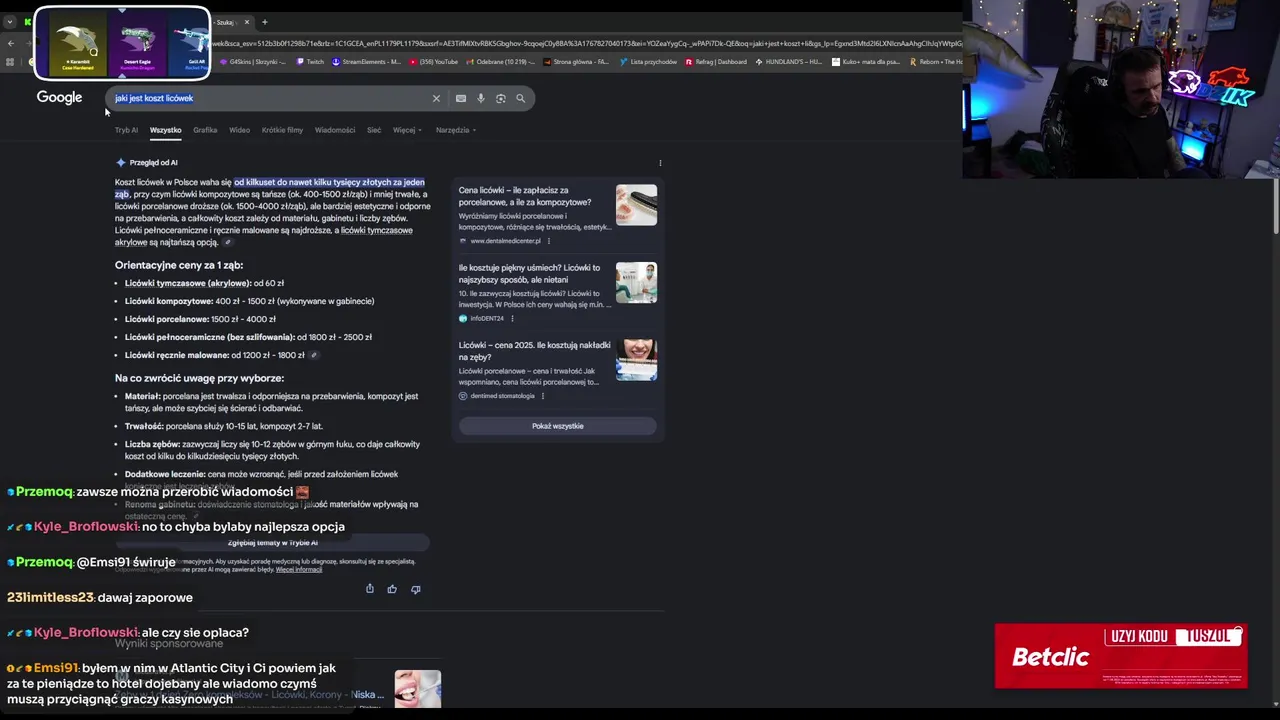Switch to Tryb AI tab
The image size is (1280, 720).
[126, 130]
